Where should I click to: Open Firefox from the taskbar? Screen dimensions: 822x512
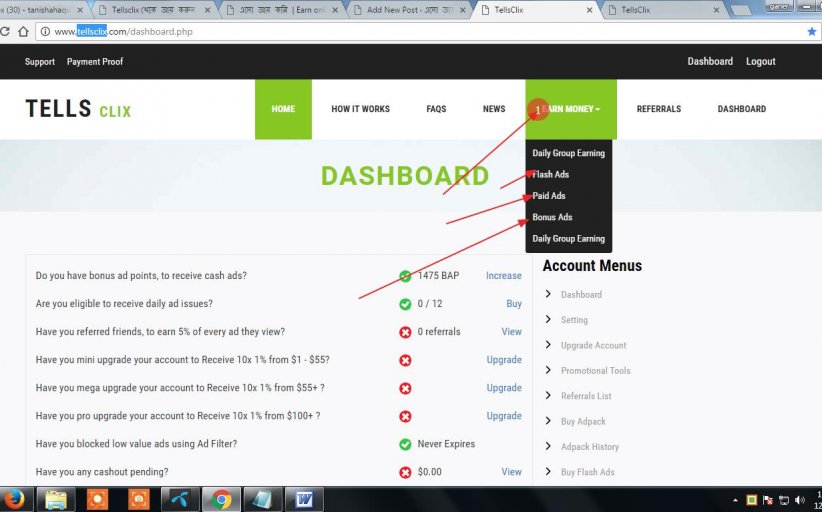14,498
